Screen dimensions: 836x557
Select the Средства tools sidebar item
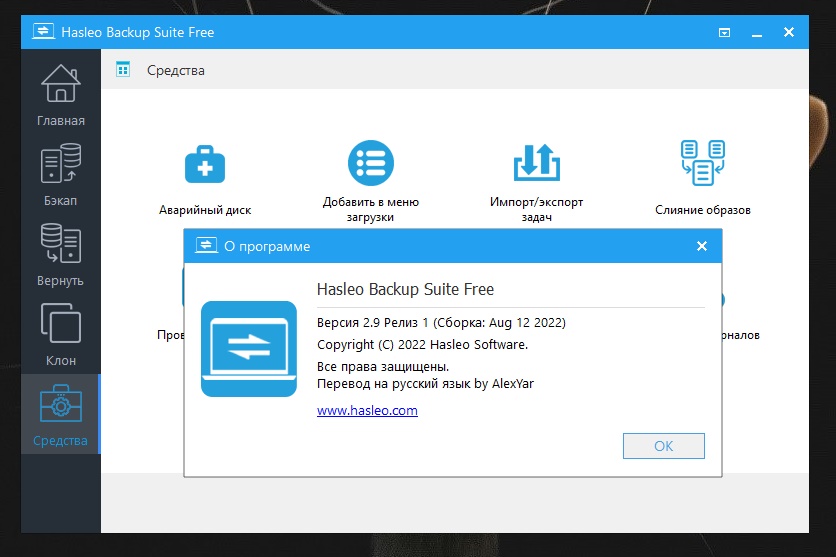point(61,414)
